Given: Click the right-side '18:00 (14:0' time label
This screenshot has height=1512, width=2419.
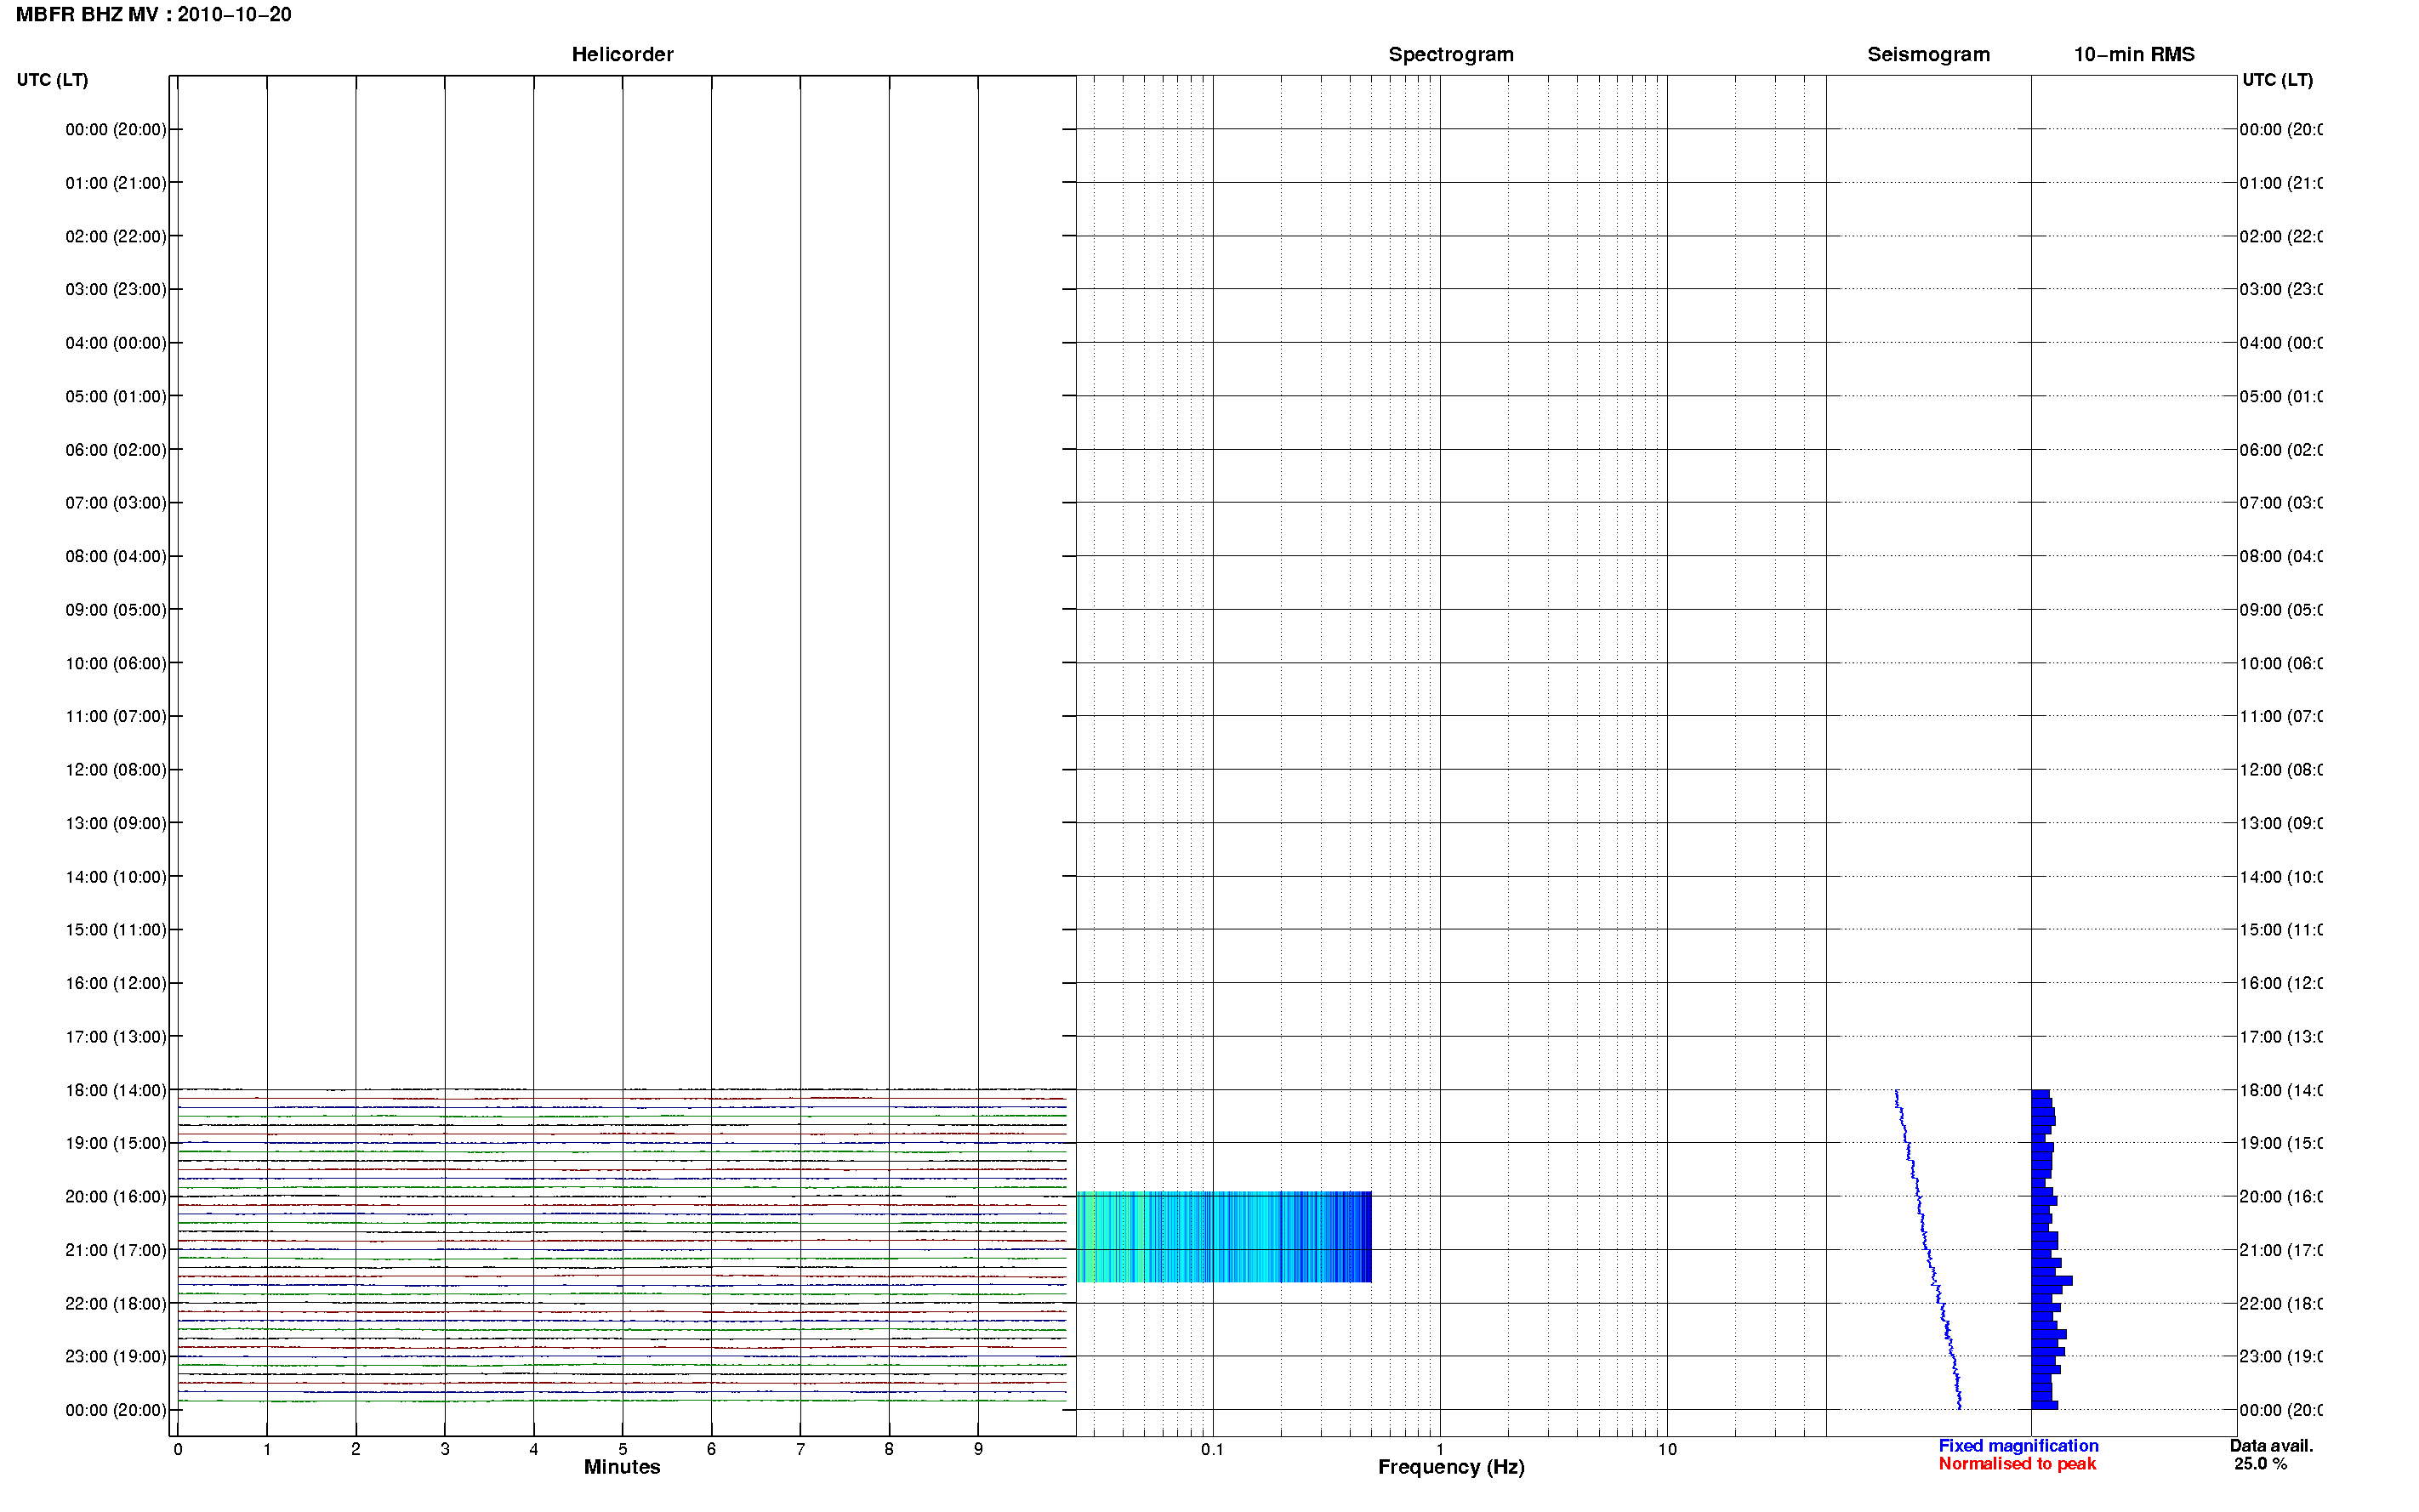Looking at the screenshot, I should pyautogui.click(x=2281, y=1090).
